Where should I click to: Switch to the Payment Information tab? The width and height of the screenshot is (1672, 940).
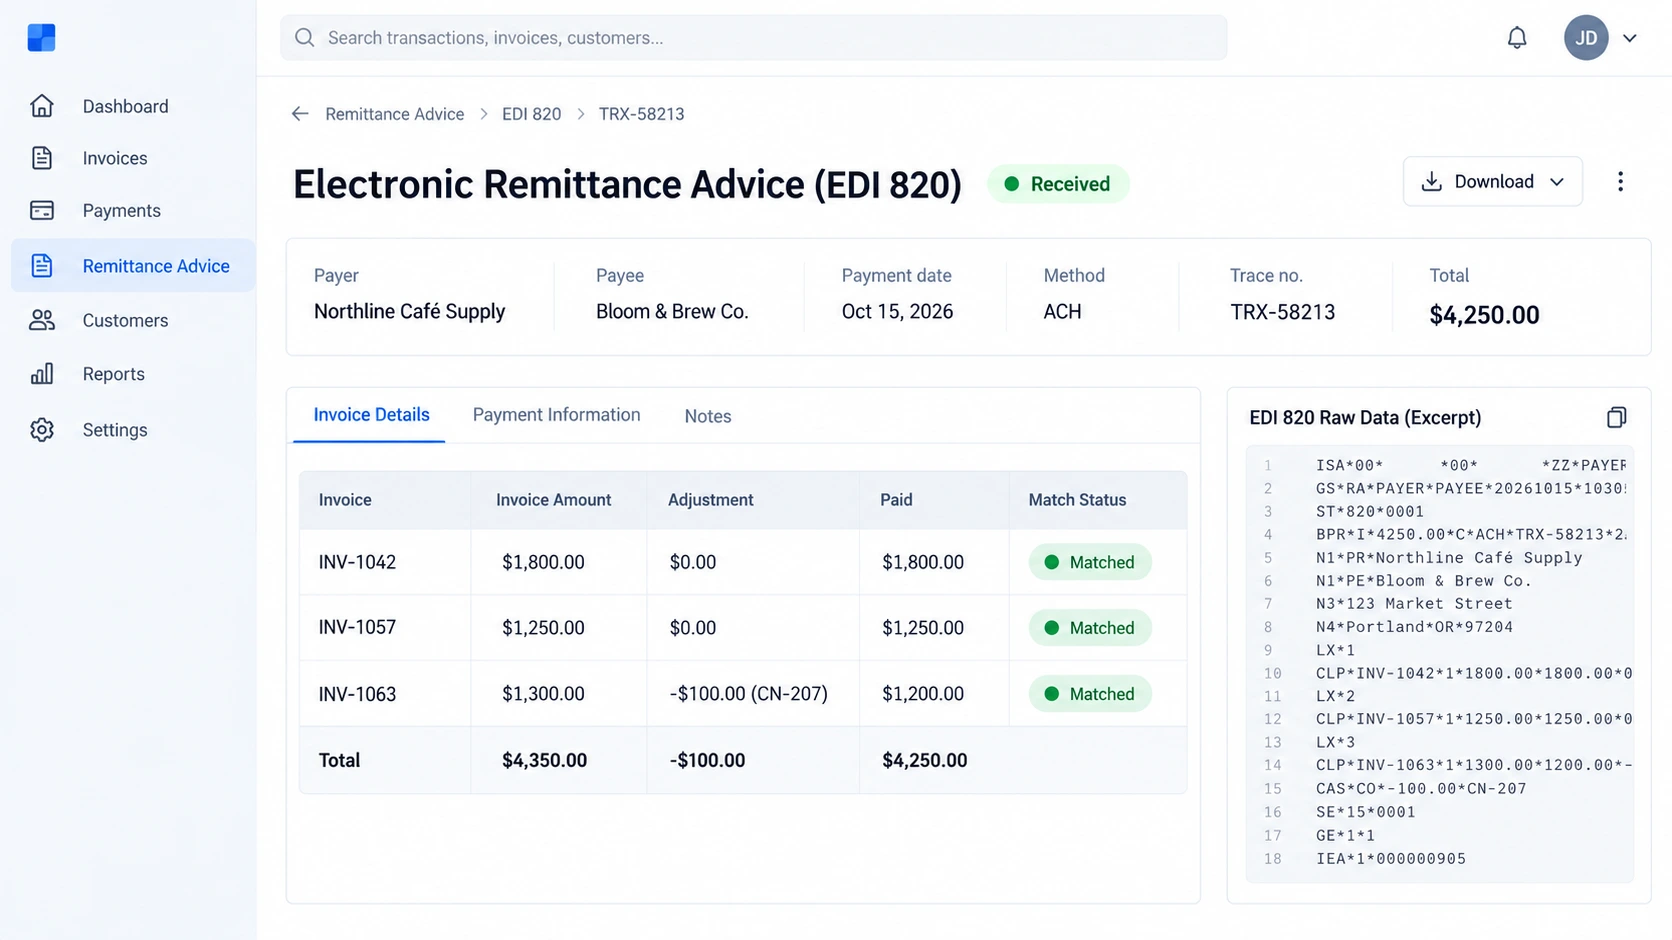pos(556,415)
